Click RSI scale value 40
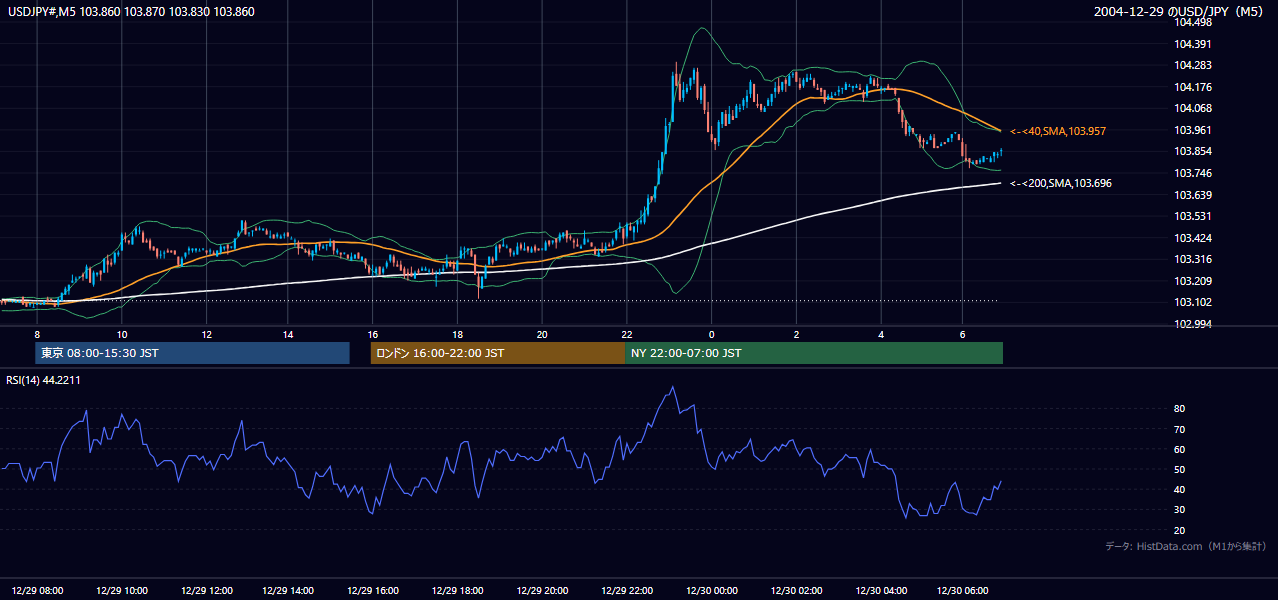Screen dimensions: 1278x600 click(1180, 489)
